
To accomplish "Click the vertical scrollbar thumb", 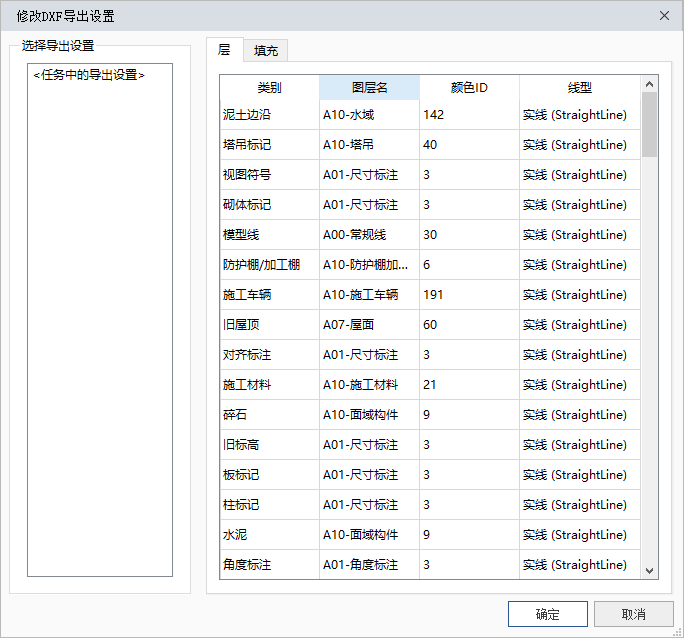I will [x=649, y=124].
